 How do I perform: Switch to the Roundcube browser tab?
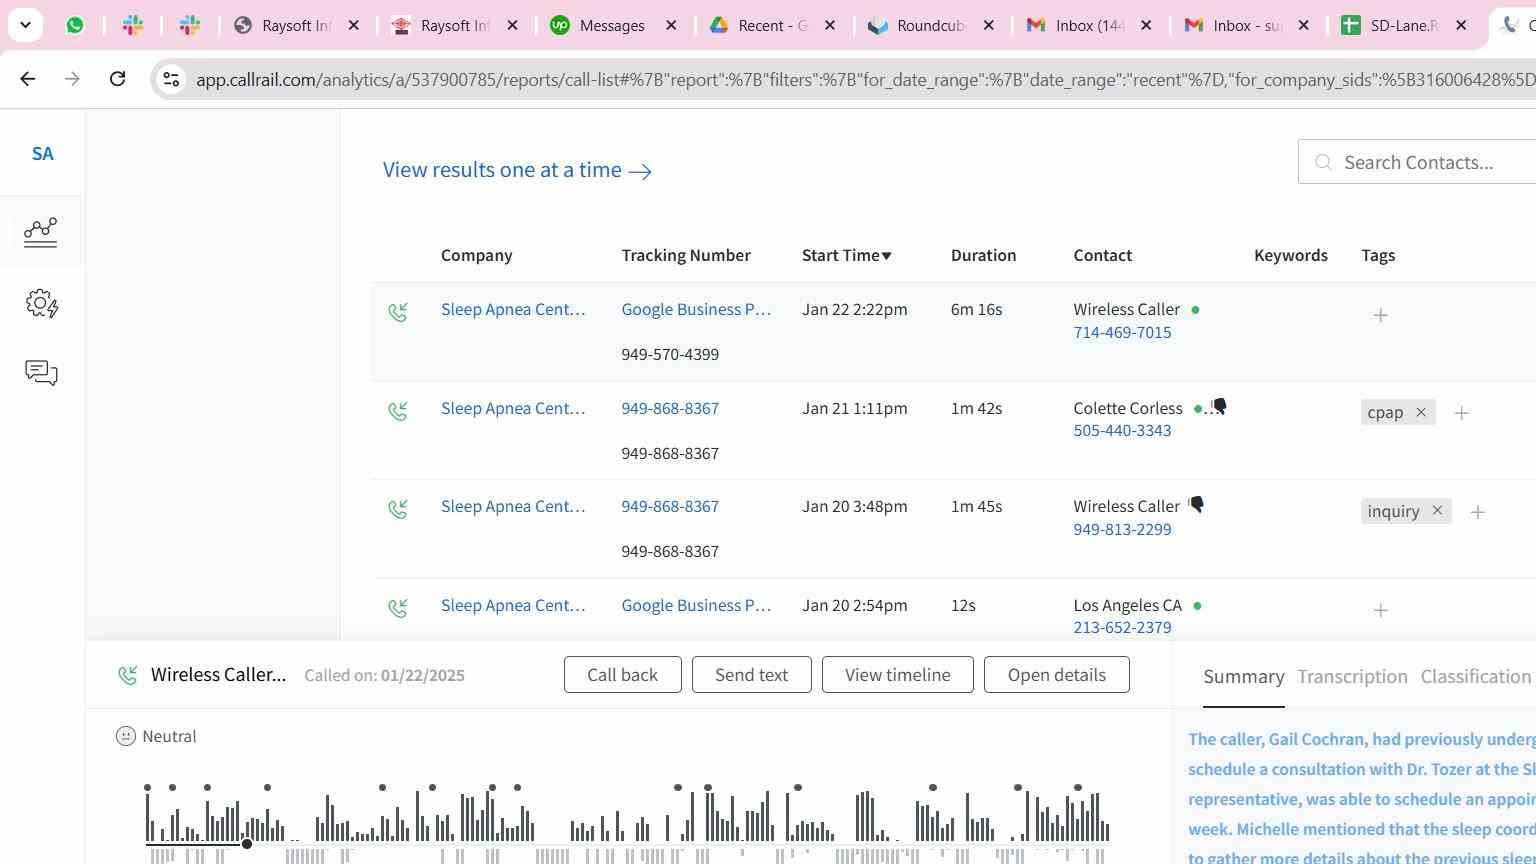(930, 25)
